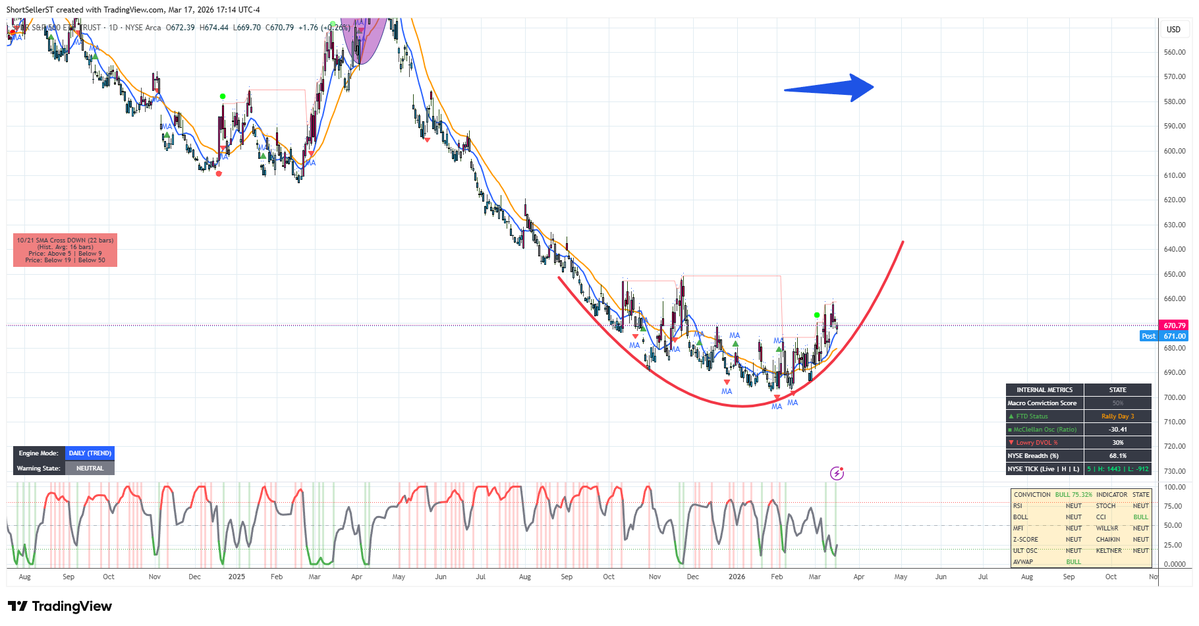The height and width of the screenshot is (626, 1199).
Task: Click the NEUTRAL warning state cell
Action: click(x=89, y=468)
